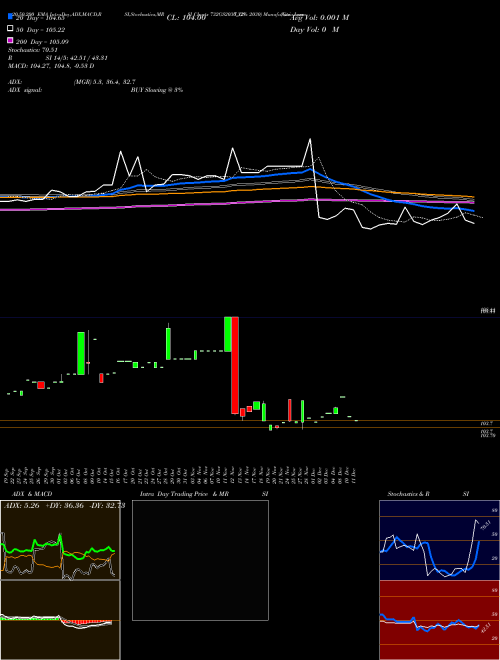Click the 'BUY Slowing @ 5%' signal text

pyautogui.click(x=157, y=90)
